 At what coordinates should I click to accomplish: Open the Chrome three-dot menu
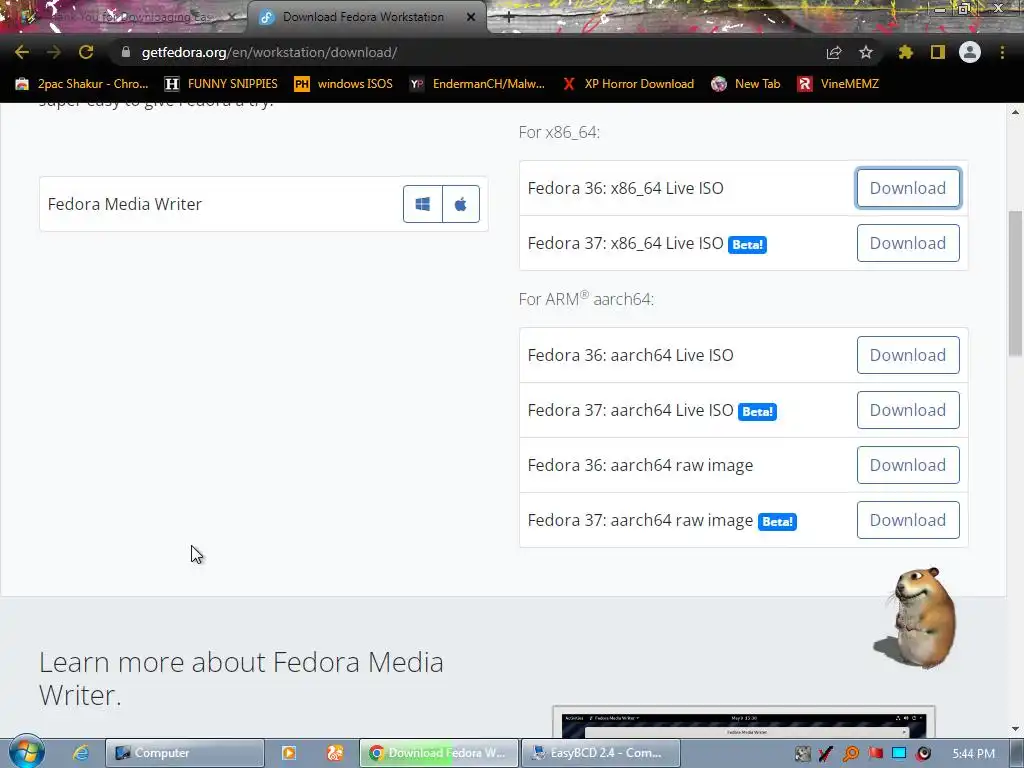pyautogui.click(x=1002, y=52)
